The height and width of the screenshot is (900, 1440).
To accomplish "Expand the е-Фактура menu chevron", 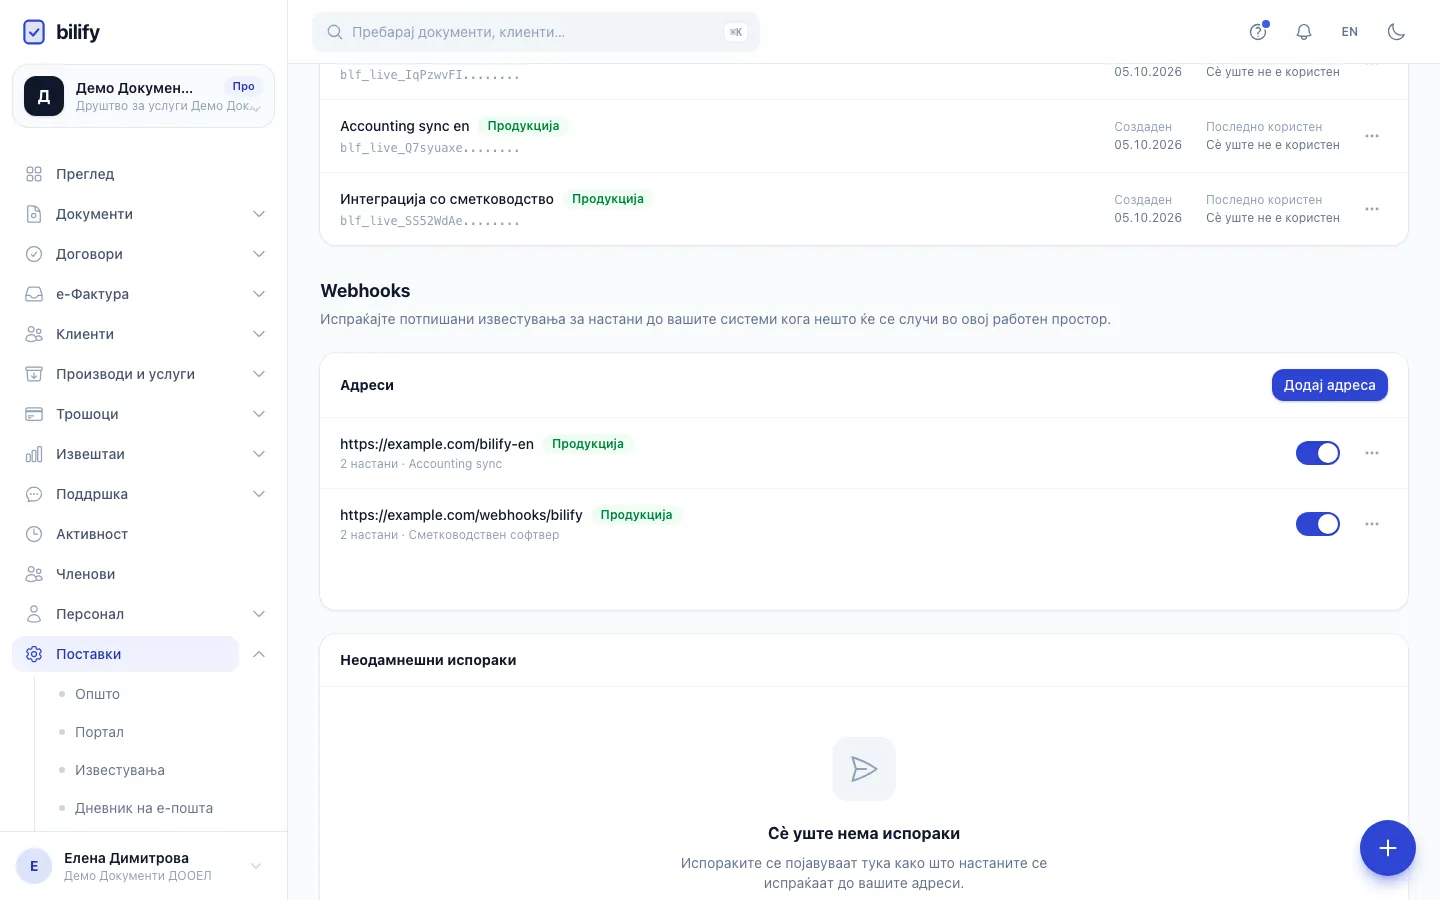I will [x=259, y=294].
